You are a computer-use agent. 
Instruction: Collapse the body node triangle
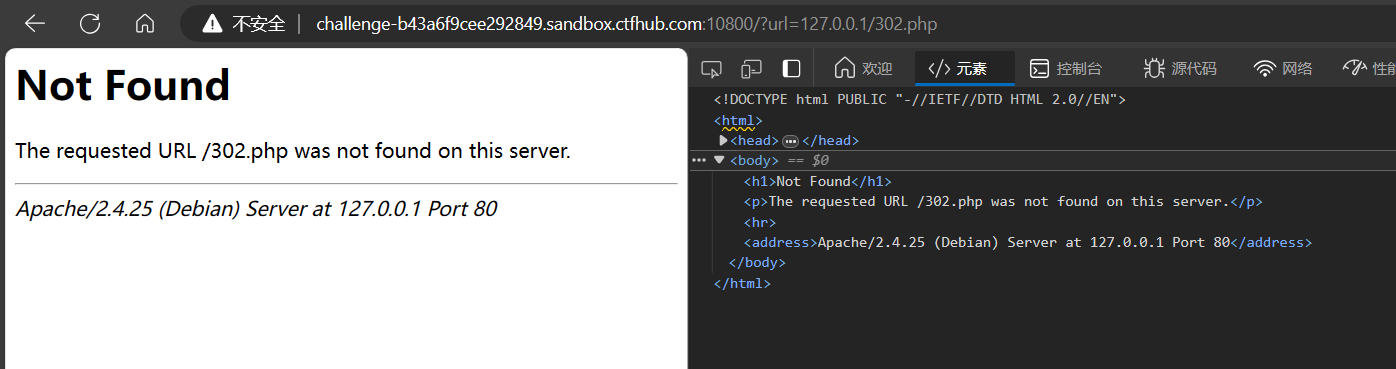pos(719,160)
